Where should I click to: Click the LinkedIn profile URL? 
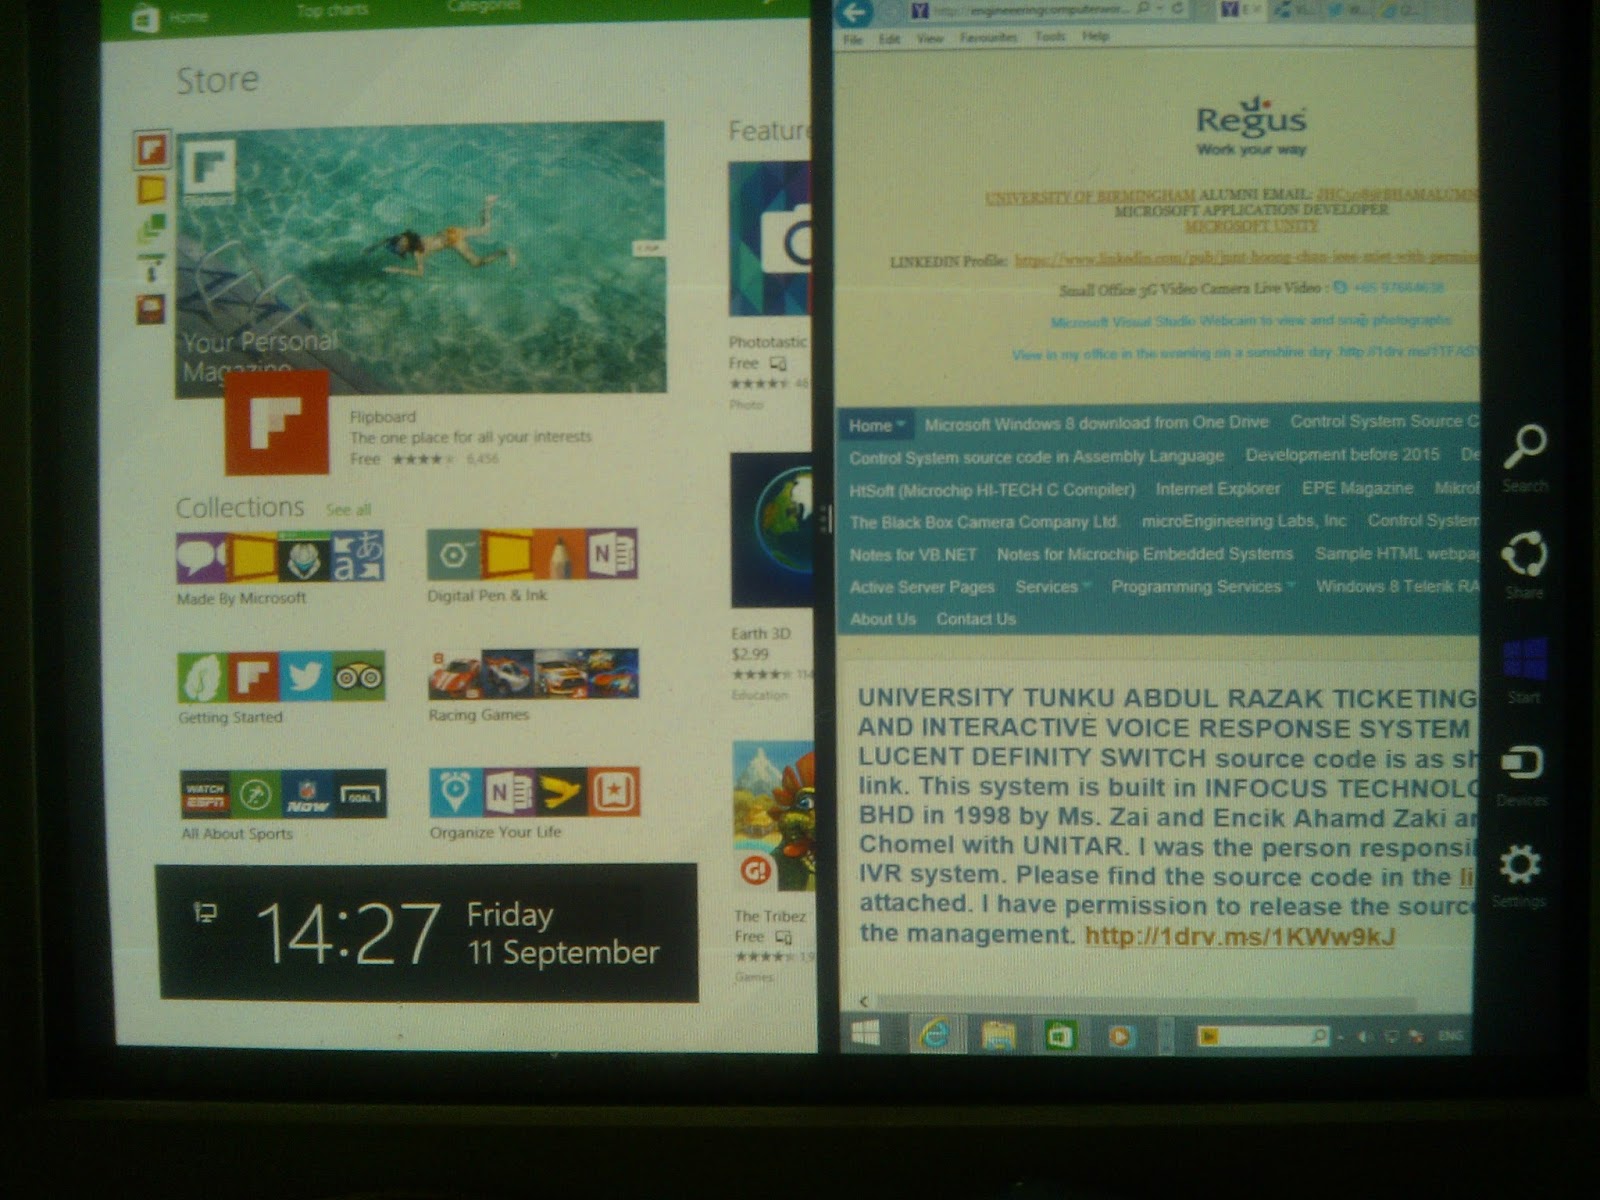point(1245,259)
